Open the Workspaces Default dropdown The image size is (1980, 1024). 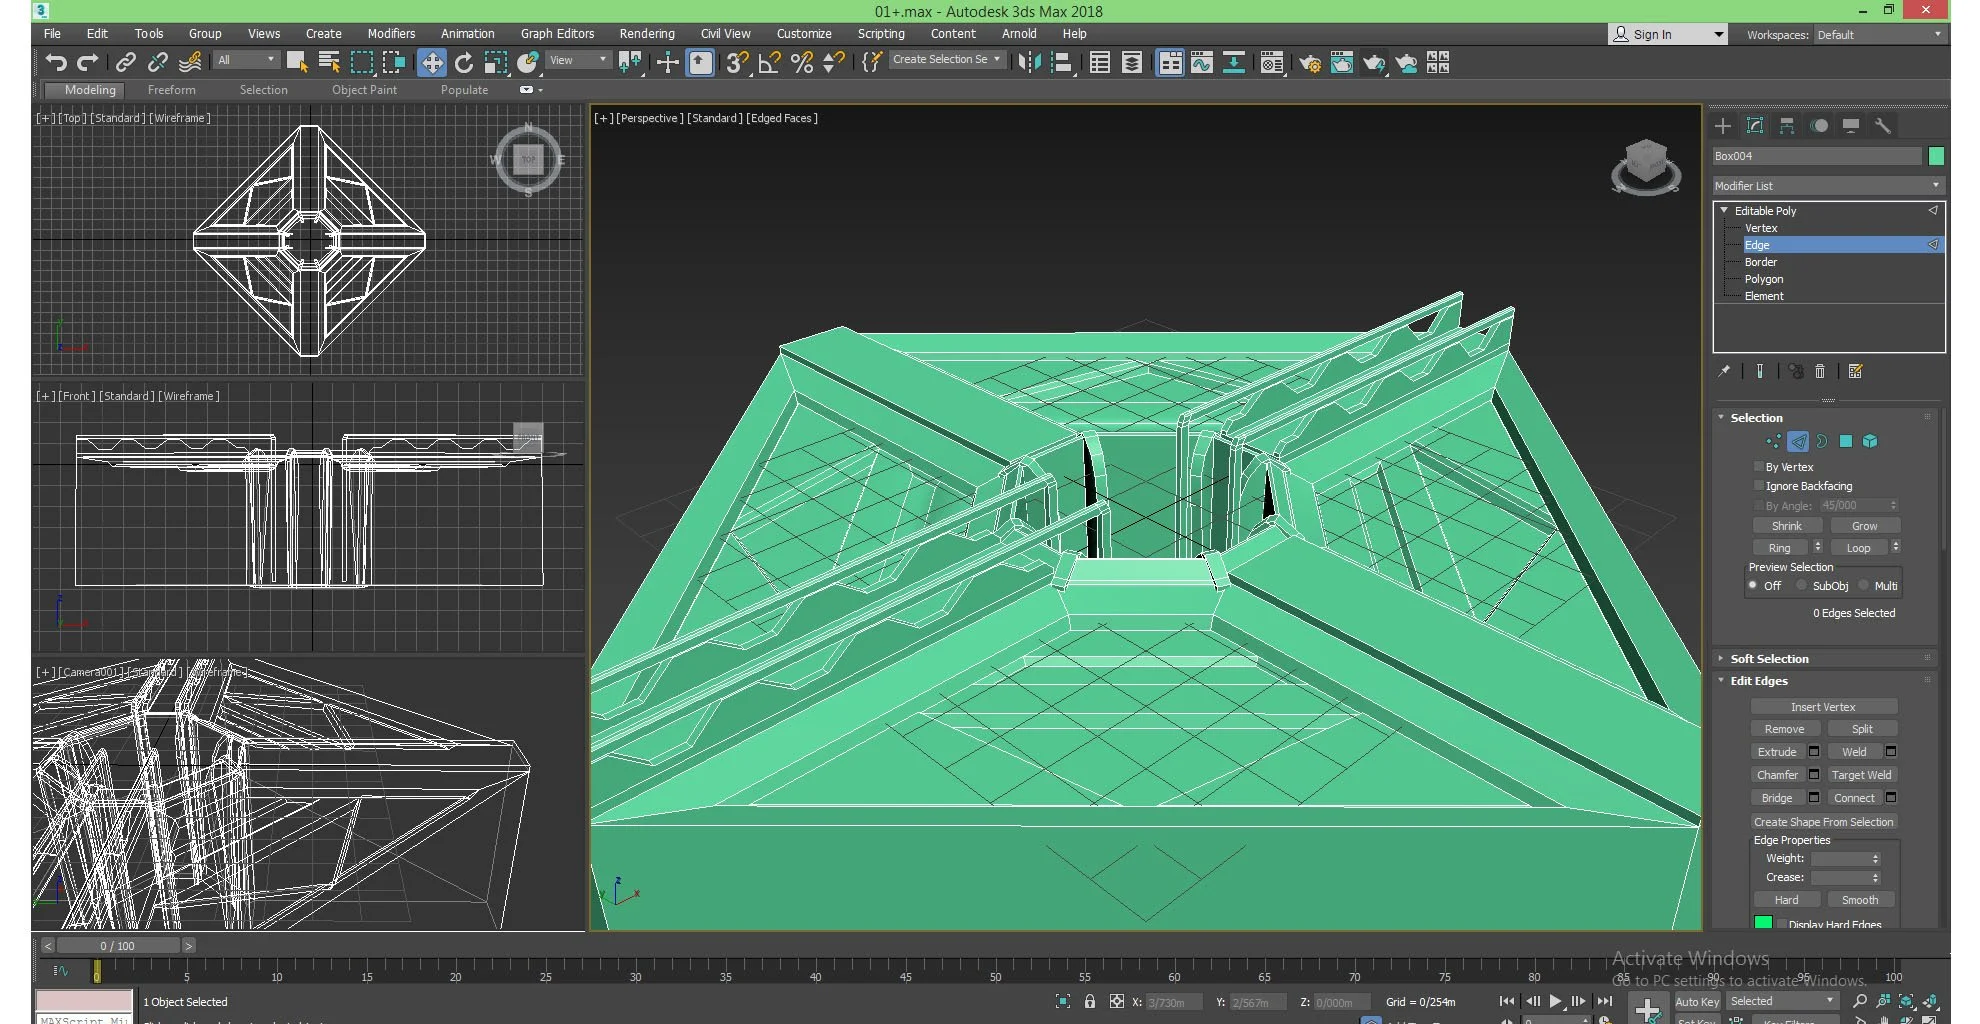click(1878, 35)
